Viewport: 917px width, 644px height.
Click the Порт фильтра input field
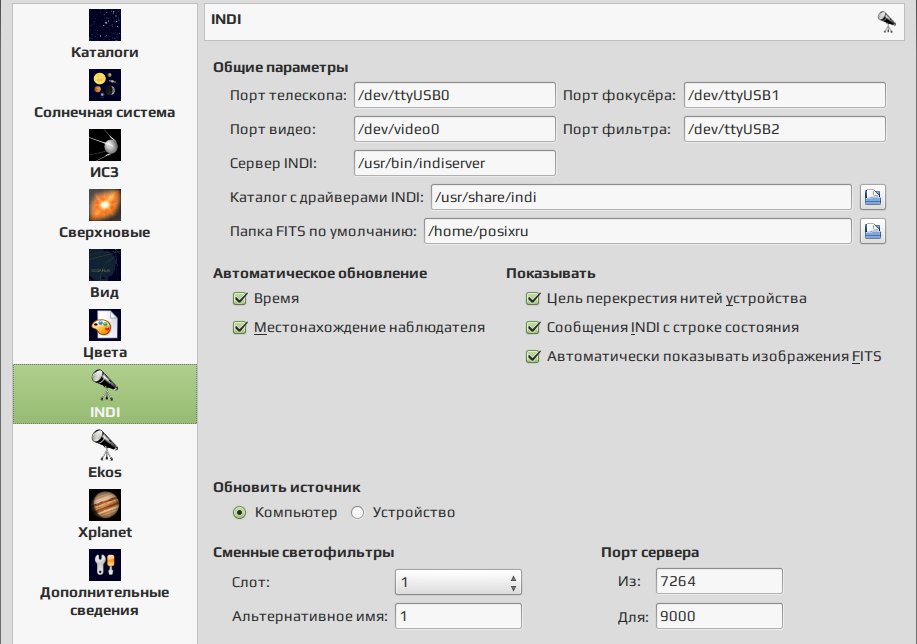click(785, 129)
